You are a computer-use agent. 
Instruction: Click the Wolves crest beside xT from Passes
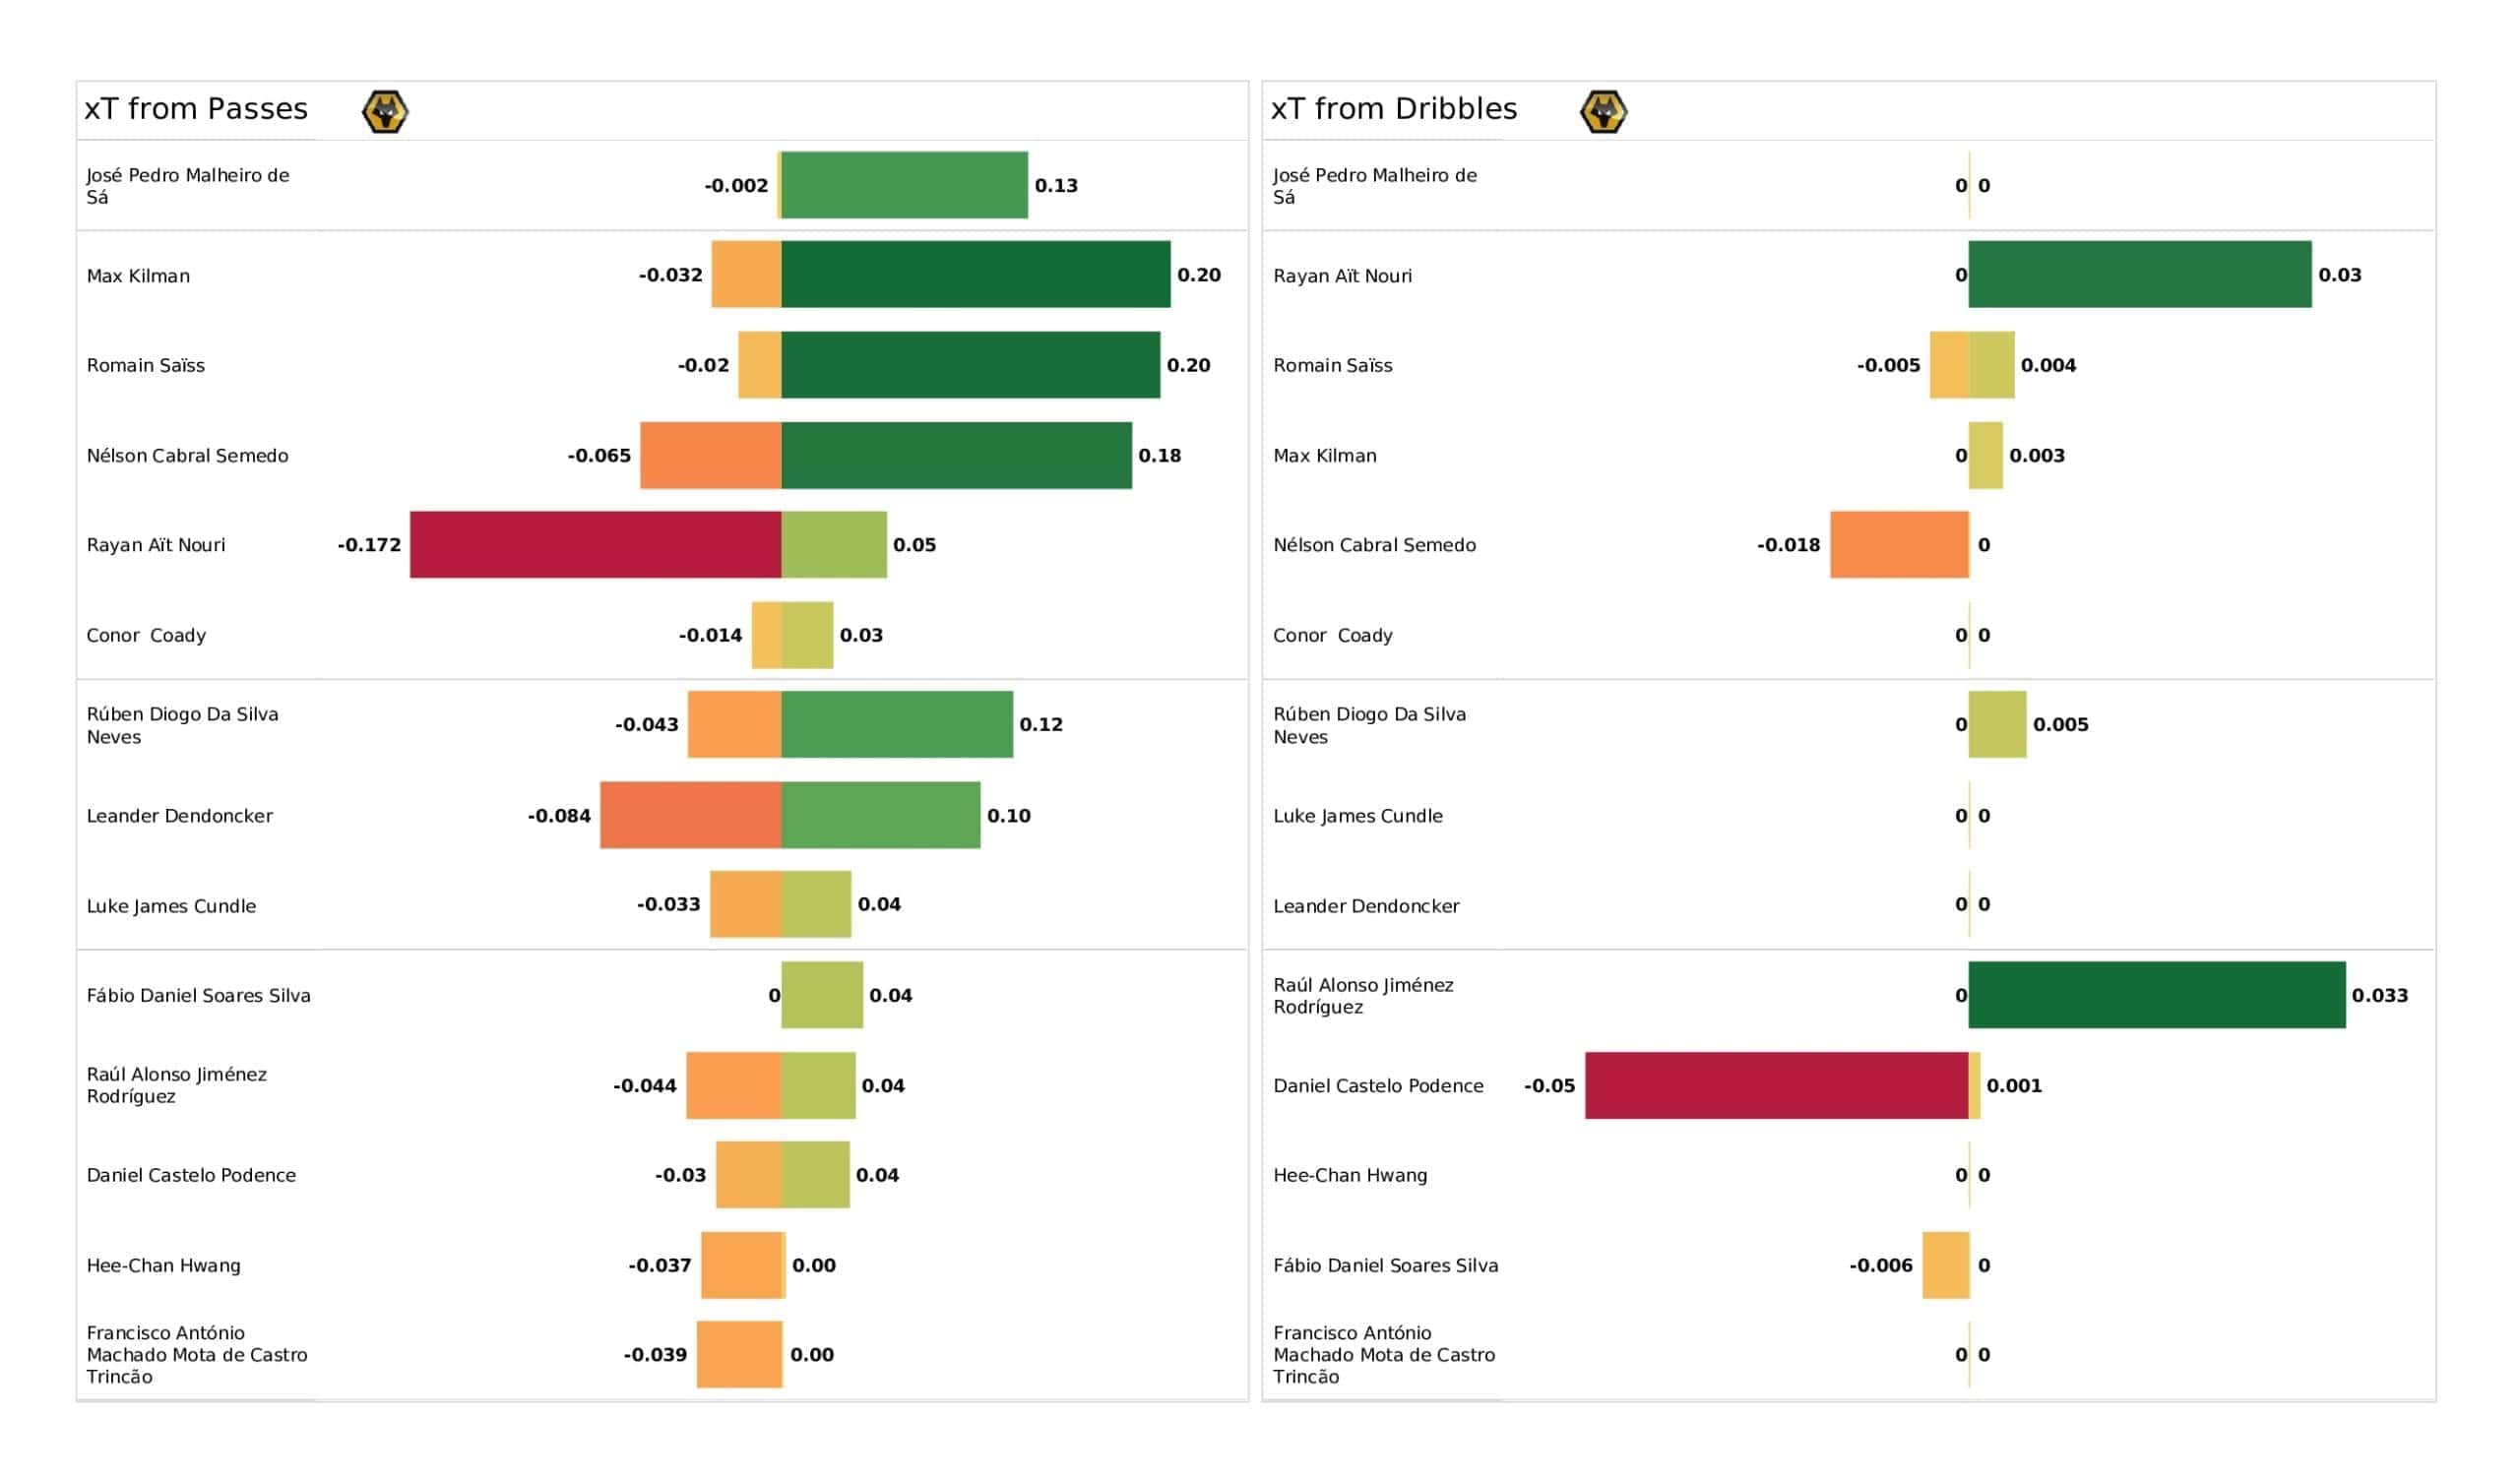tap(385, 111)
